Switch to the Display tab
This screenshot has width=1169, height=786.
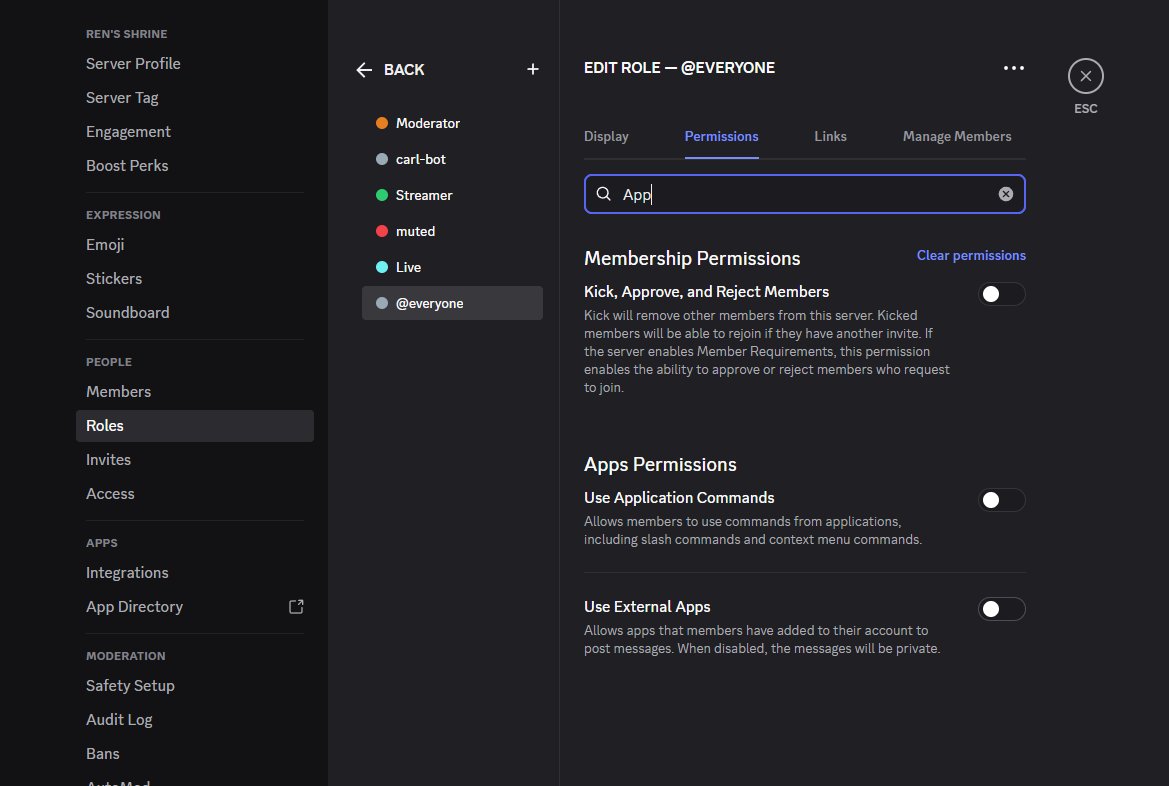point(606,136)
